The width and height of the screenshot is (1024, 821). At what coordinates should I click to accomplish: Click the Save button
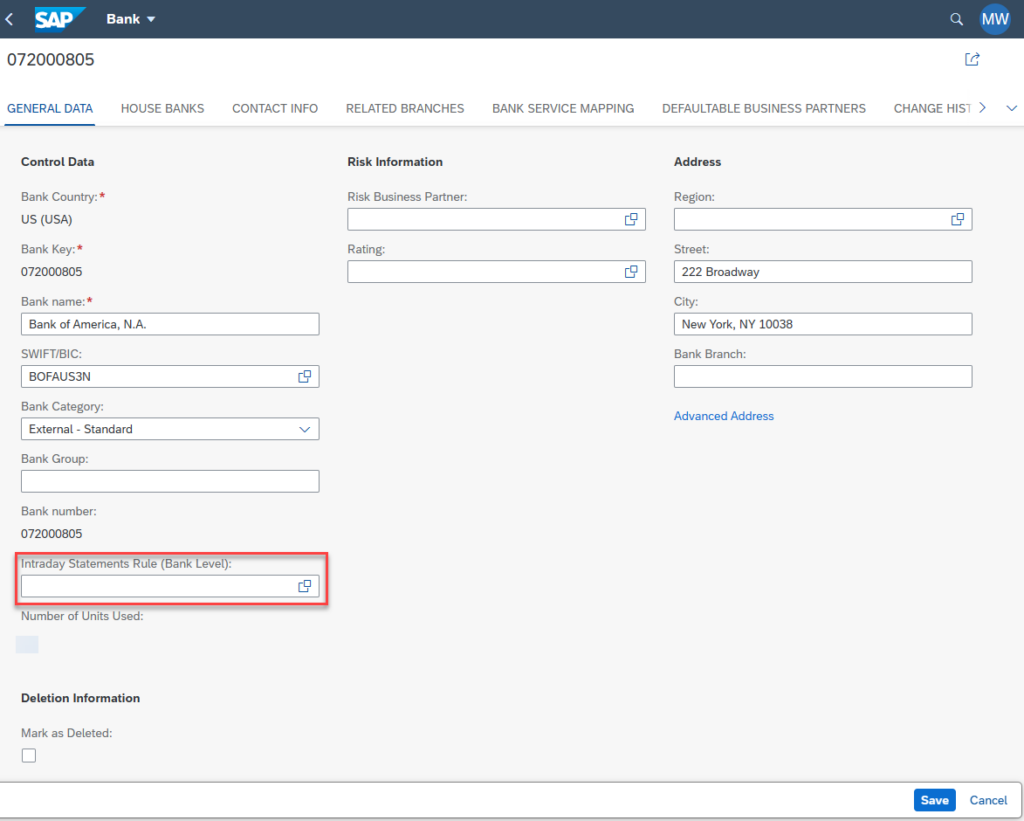(x=935, y=800)
